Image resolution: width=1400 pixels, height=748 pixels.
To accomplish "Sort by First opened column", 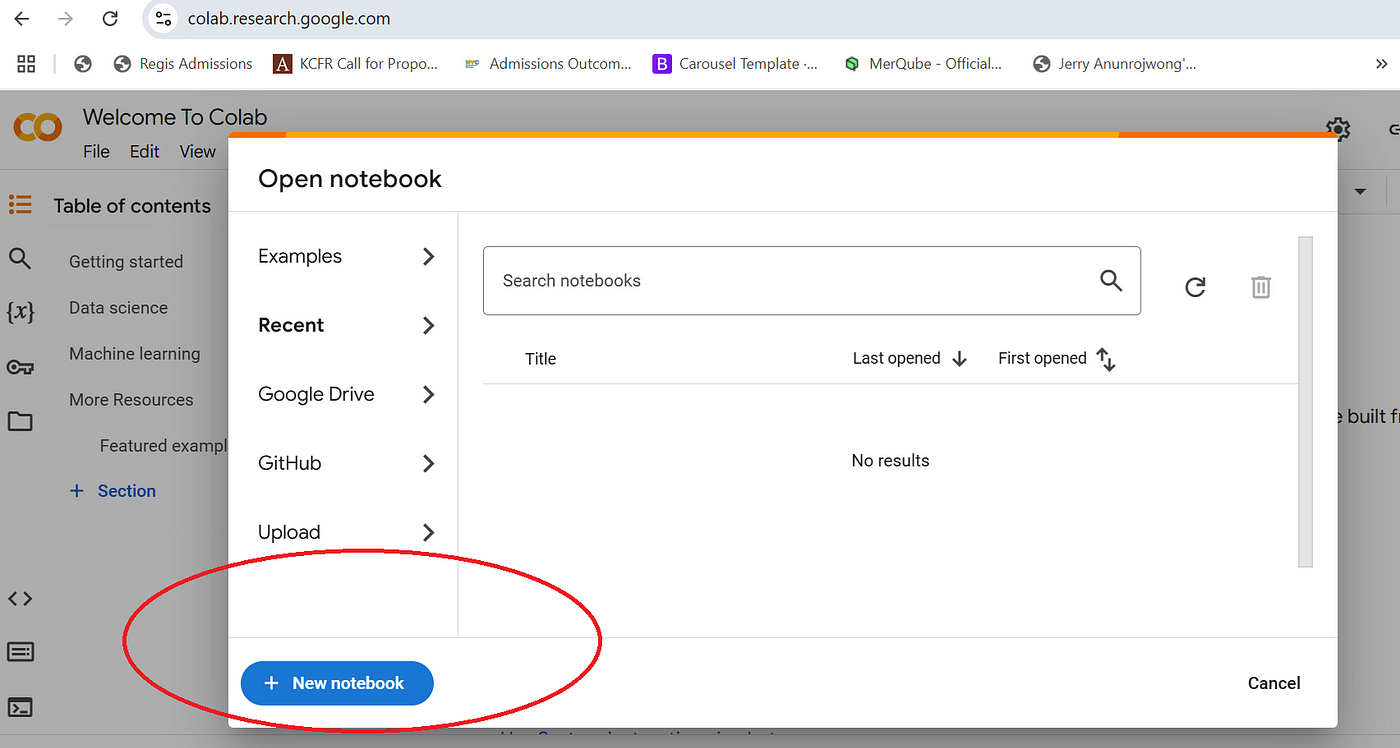I will point(1057,358).
